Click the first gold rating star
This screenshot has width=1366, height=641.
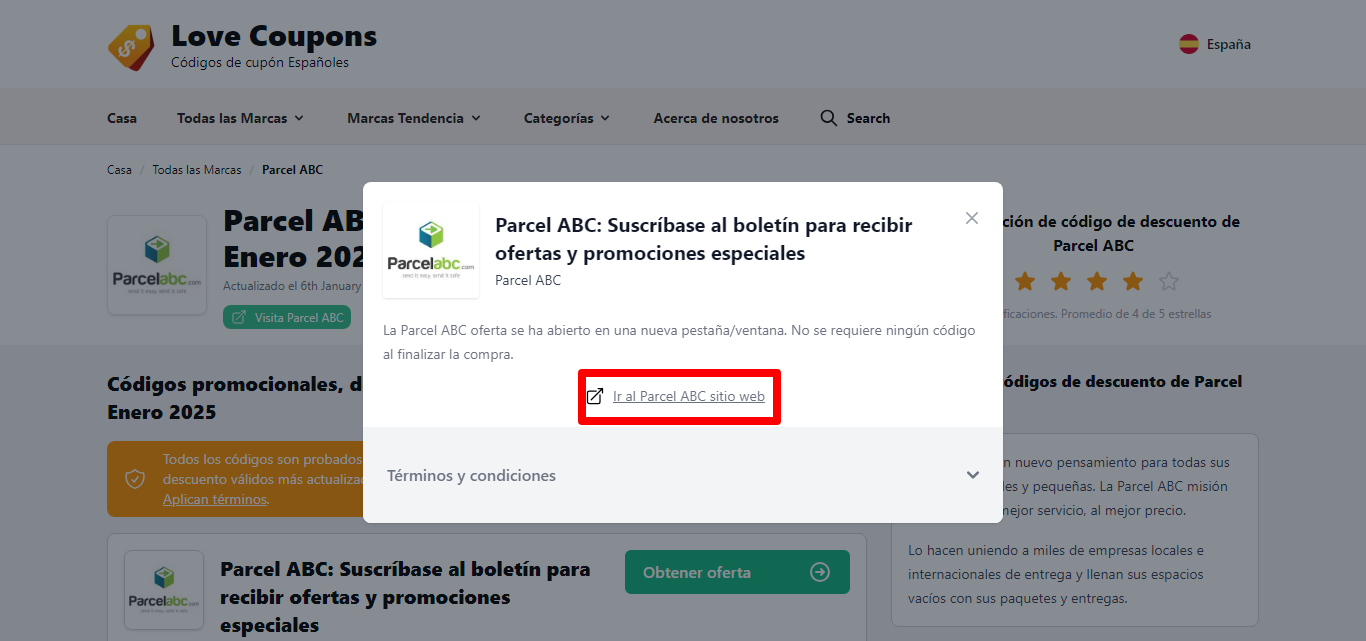coord(1024,281)
